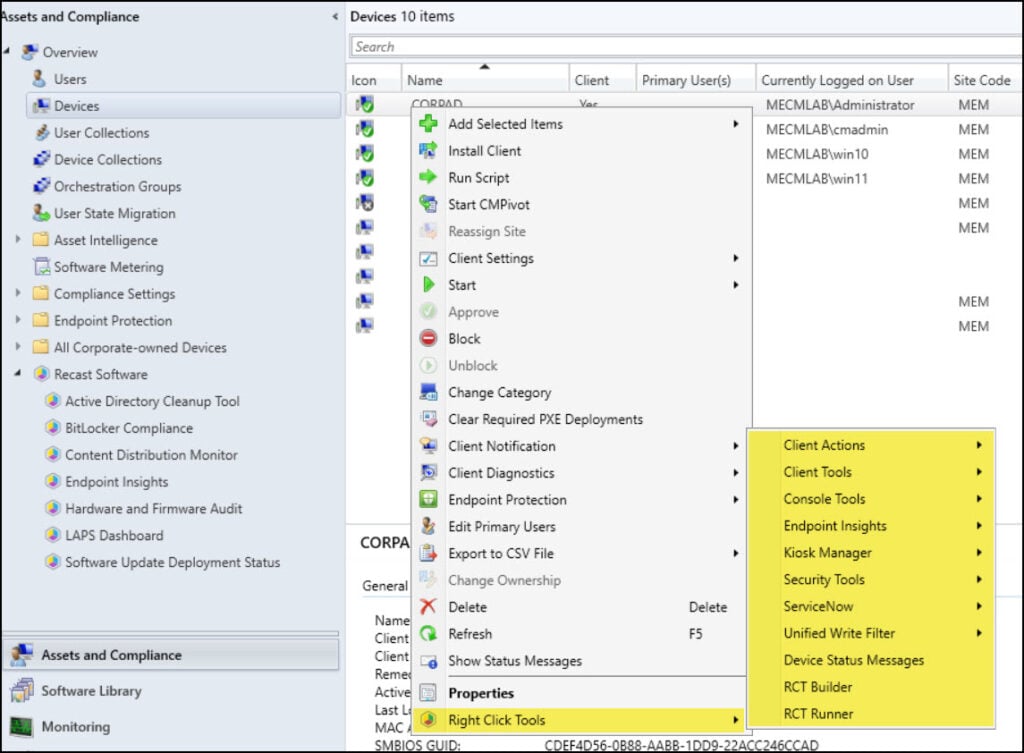
Task: Click the Client Settings checkbox-style icon
Action: click(x=428, y=258)
